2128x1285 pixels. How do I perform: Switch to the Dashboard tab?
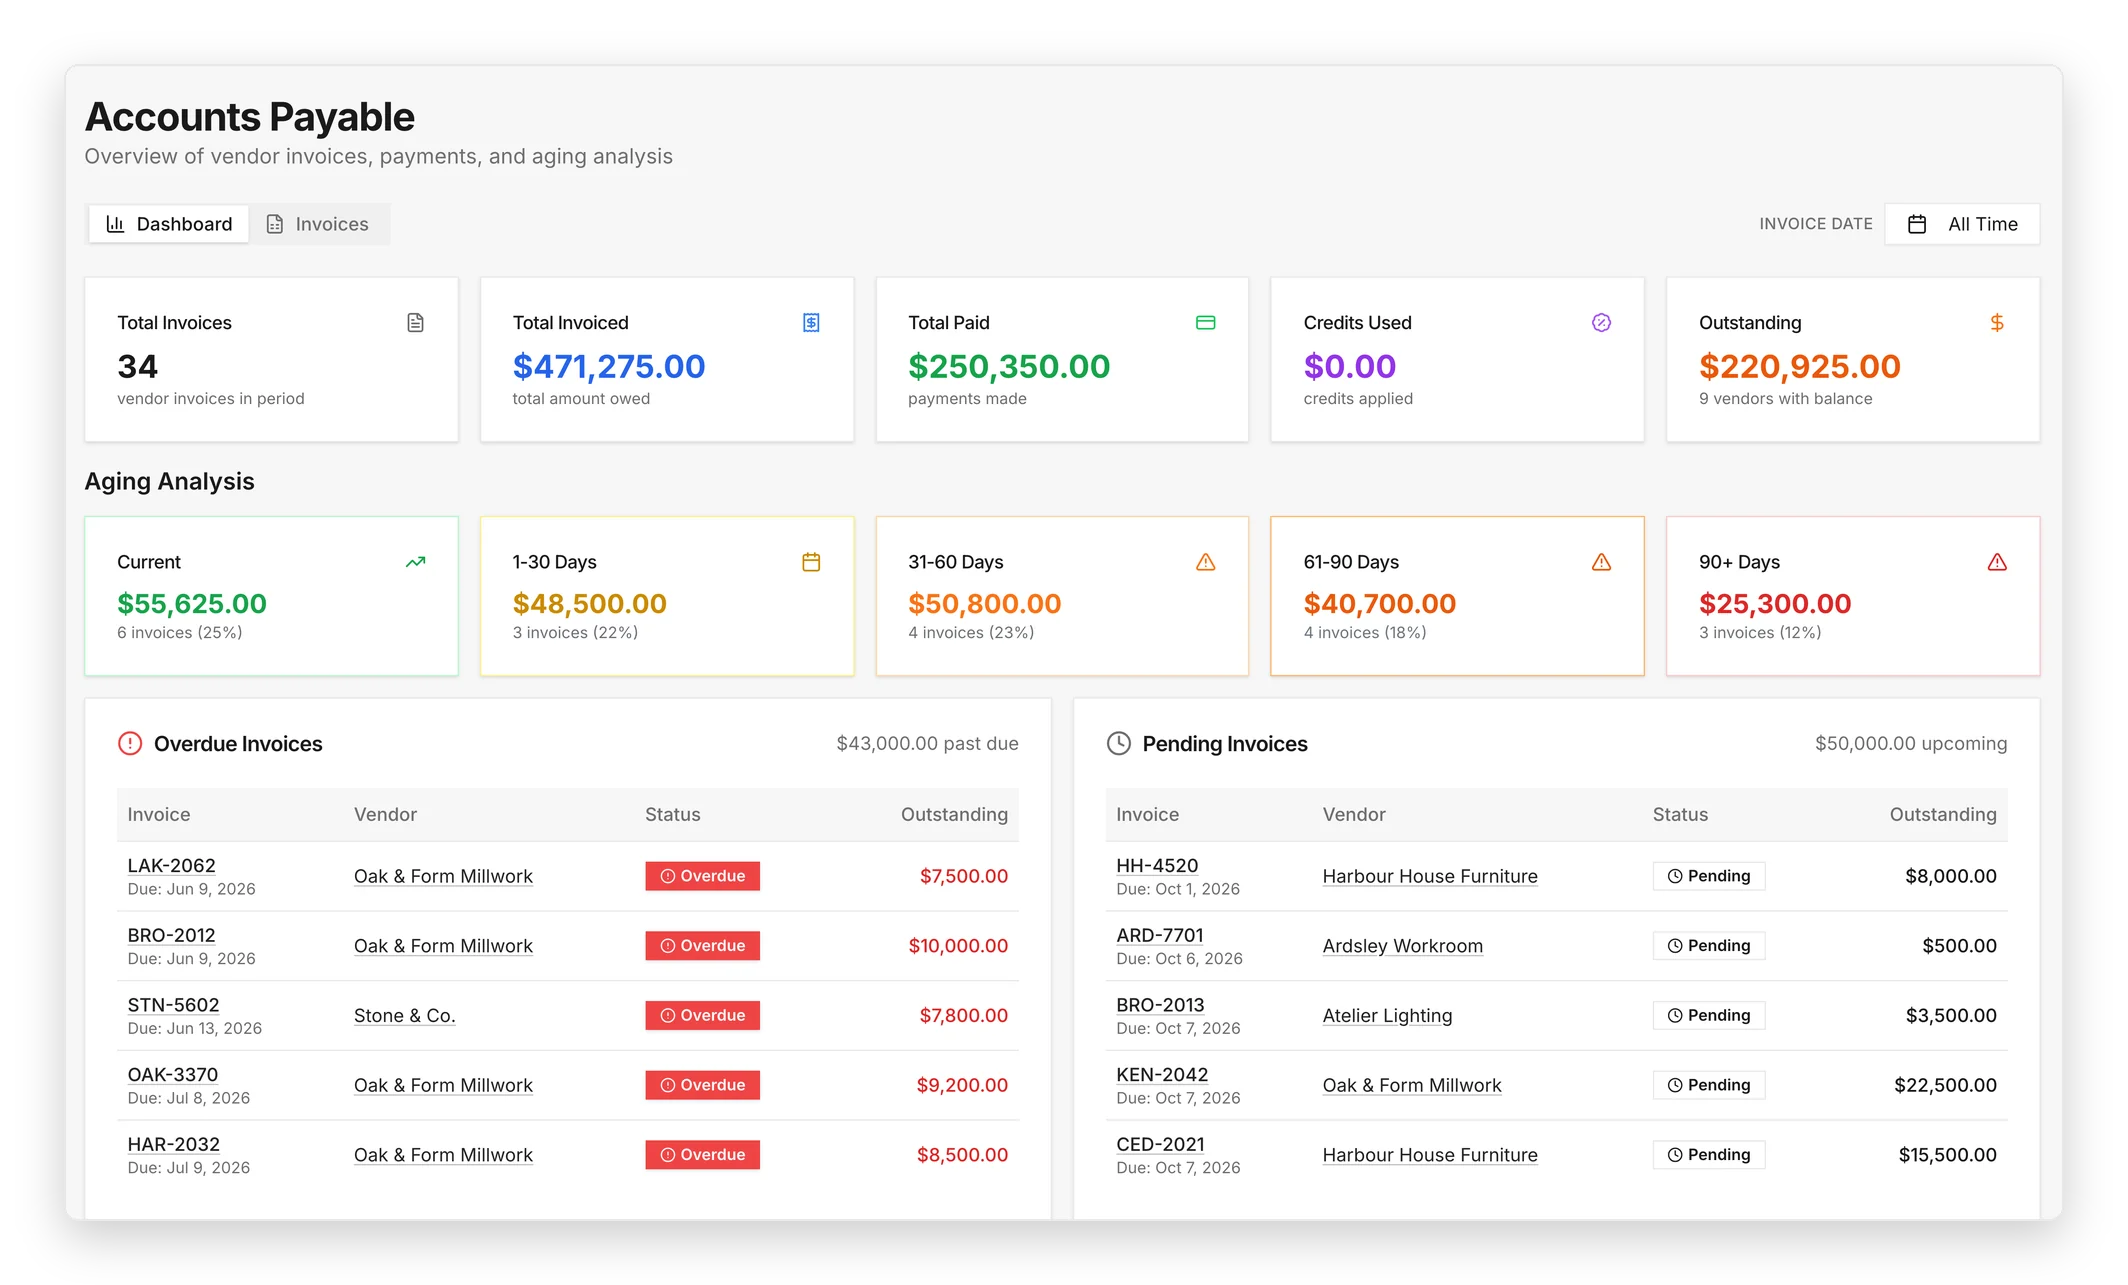click(169, 224)
